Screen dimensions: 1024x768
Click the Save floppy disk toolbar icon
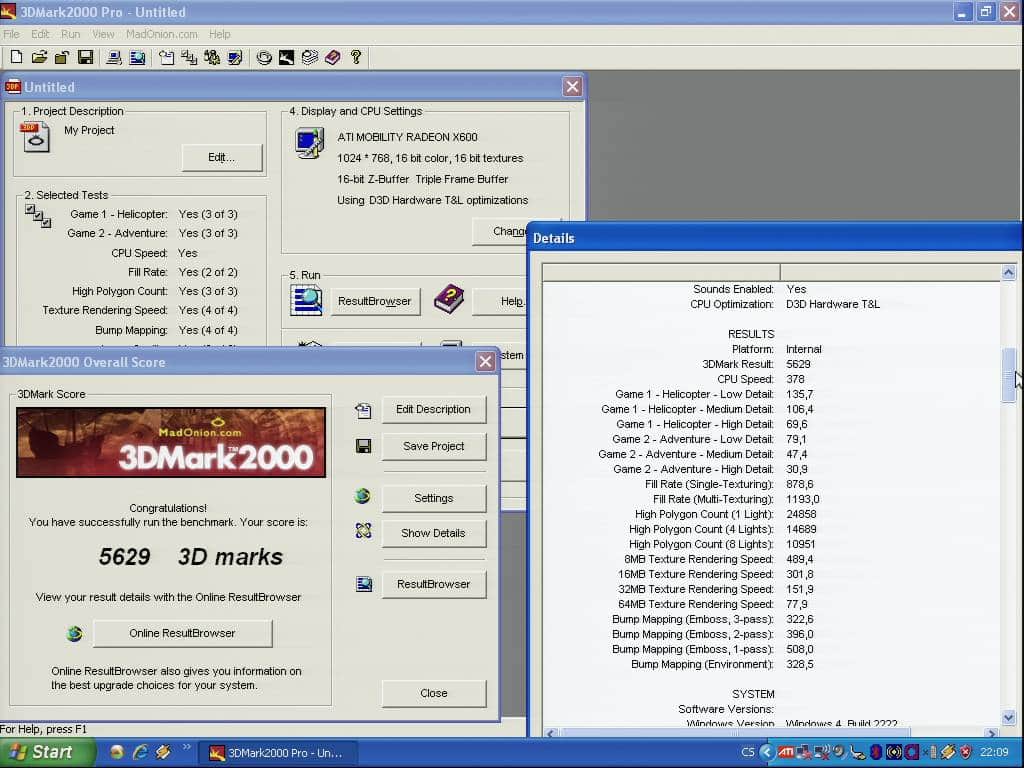(x=86, y=57)
